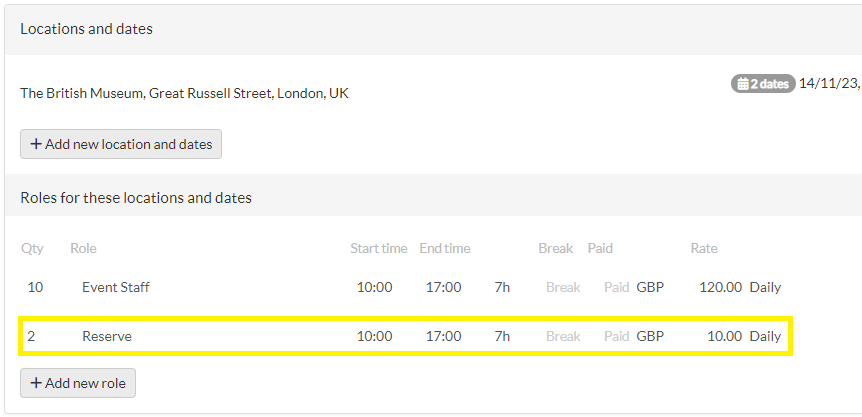Open Daily rate type for Reserve
Image resolution: width=862 pixels, height=417 pixels.
tap(765, 336)
